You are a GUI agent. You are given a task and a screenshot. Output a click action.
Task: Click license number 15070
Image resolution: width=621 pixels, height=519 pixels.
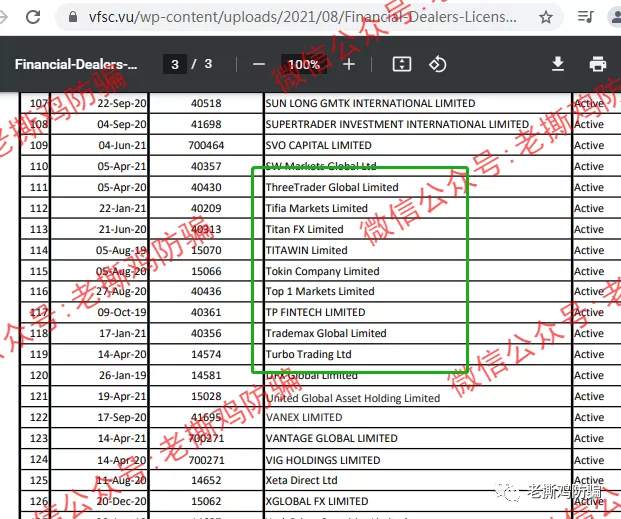[x=206, y=250]
